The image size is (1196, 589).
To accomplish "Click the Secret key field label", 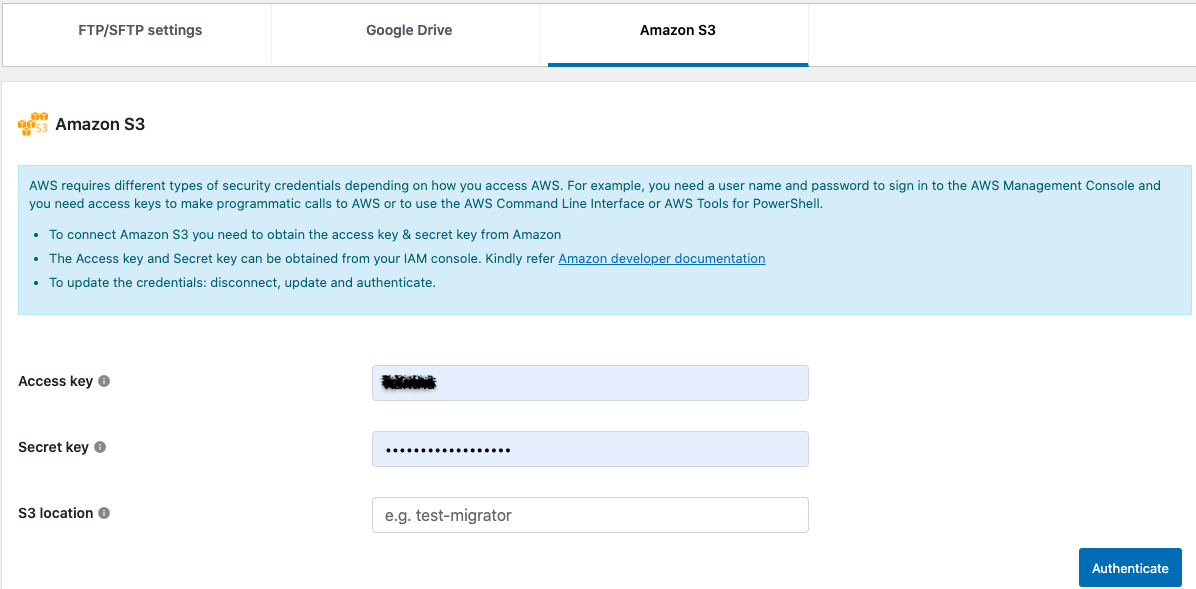I will click(x=53, y=447).
